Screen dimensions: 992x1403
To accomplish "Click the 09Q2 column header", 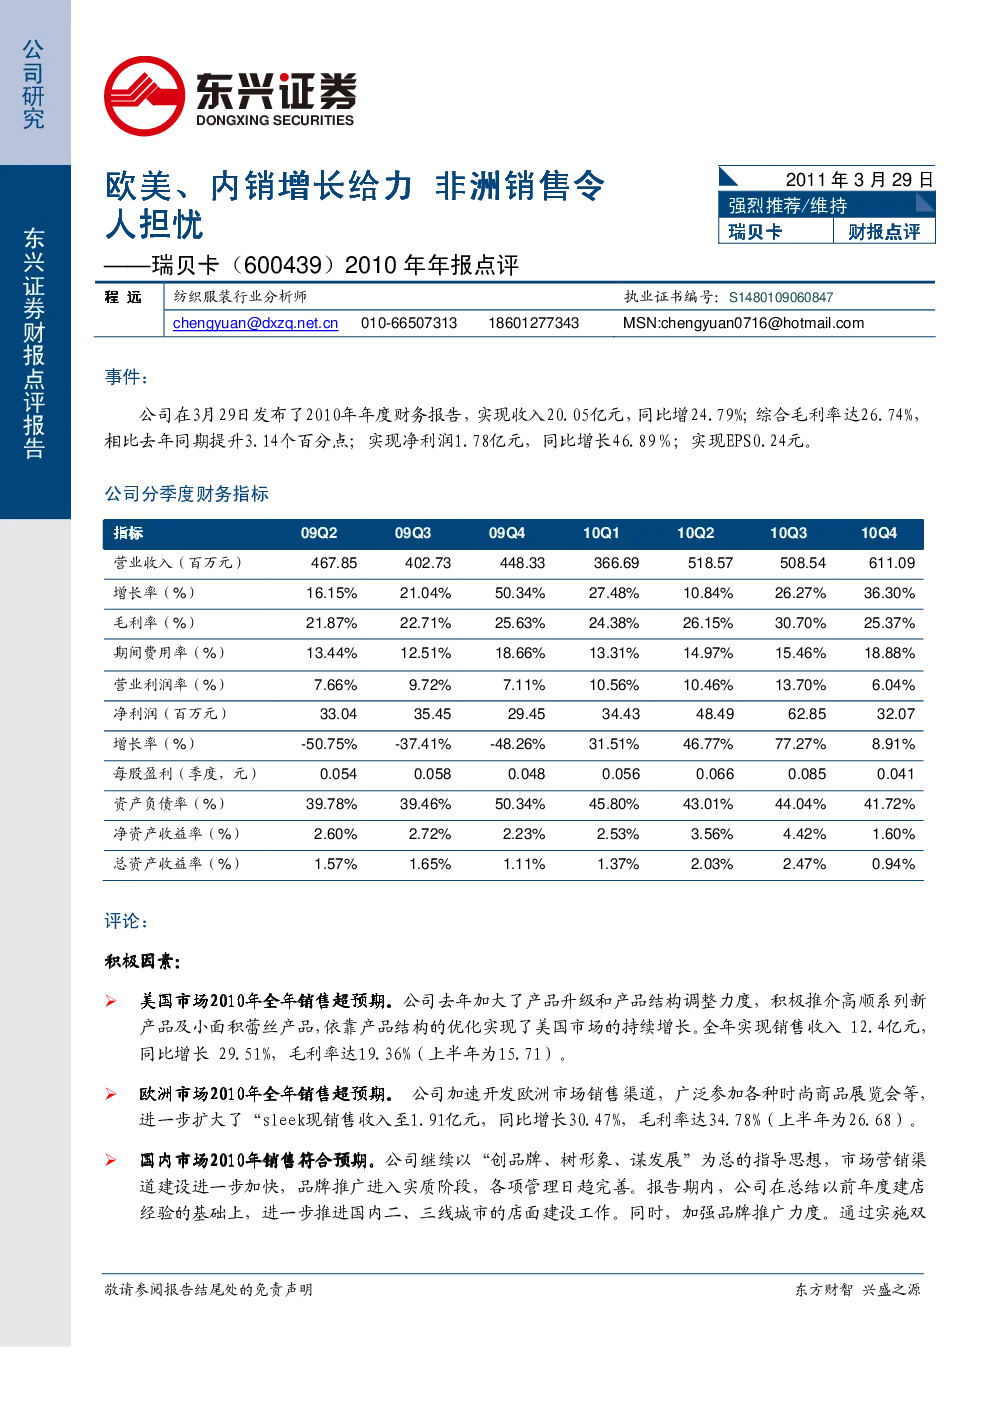I will click(x=319, y=534).
